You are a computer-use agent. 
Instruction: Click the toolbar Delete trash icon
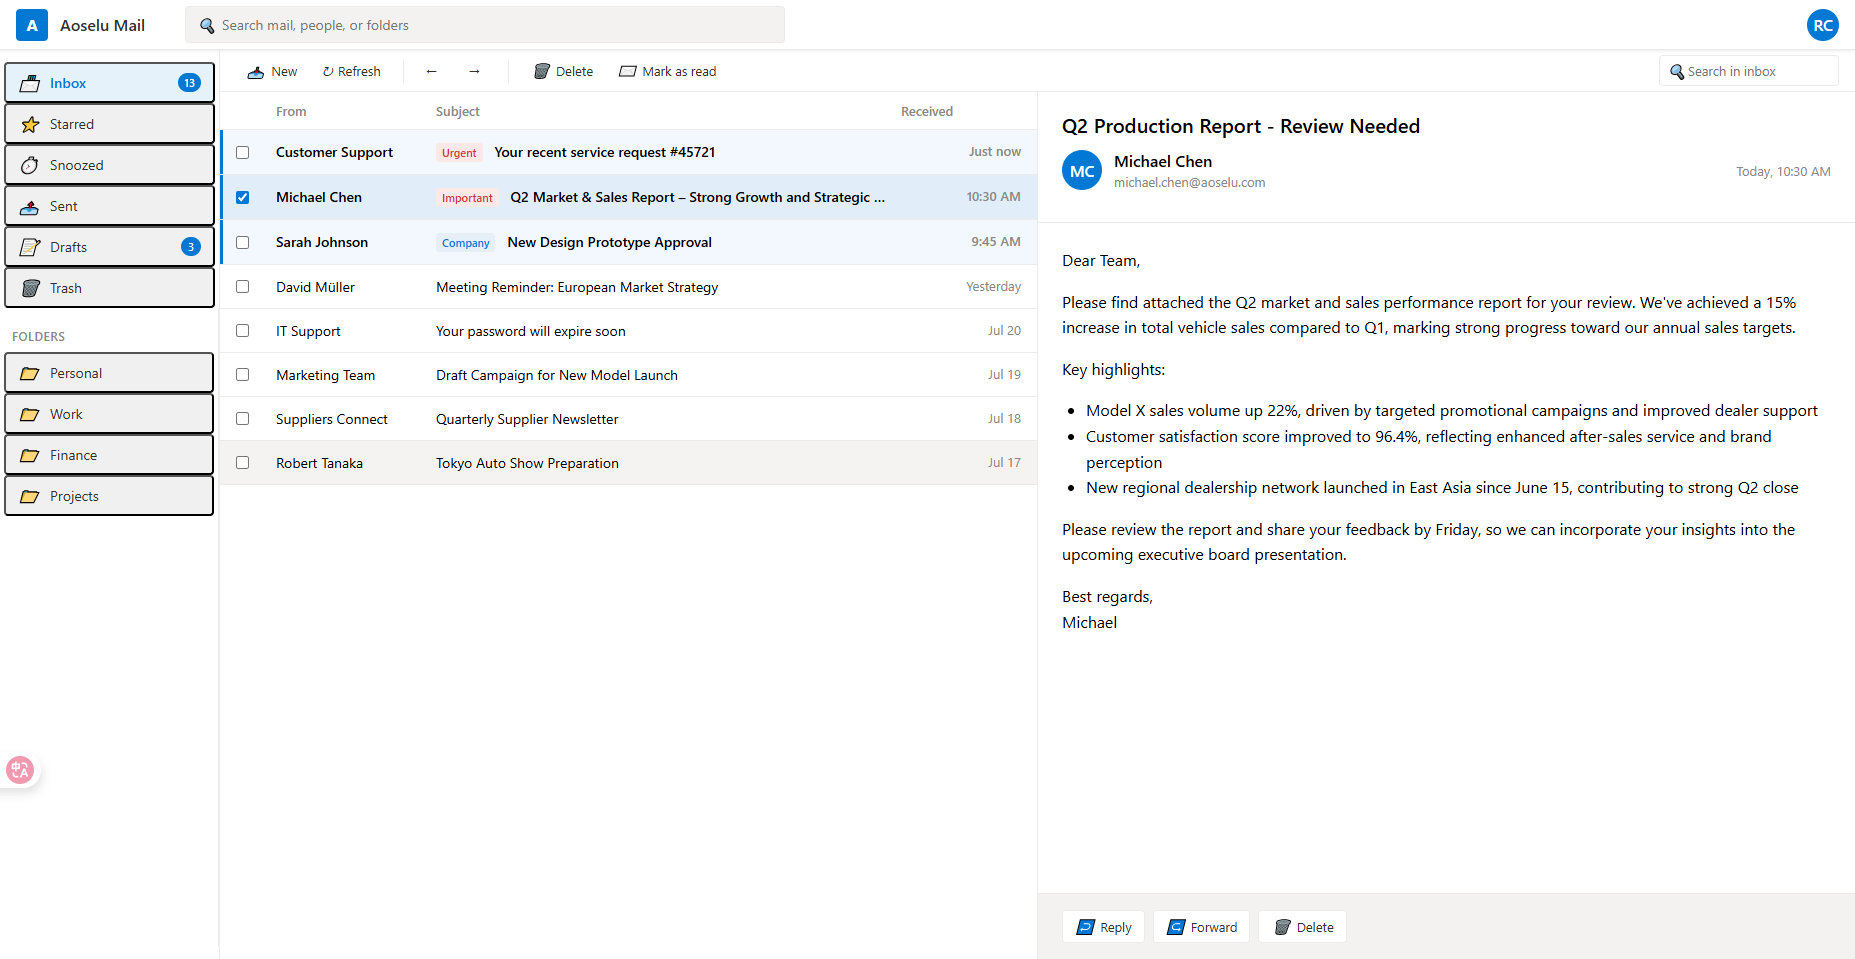click(542, 72)
